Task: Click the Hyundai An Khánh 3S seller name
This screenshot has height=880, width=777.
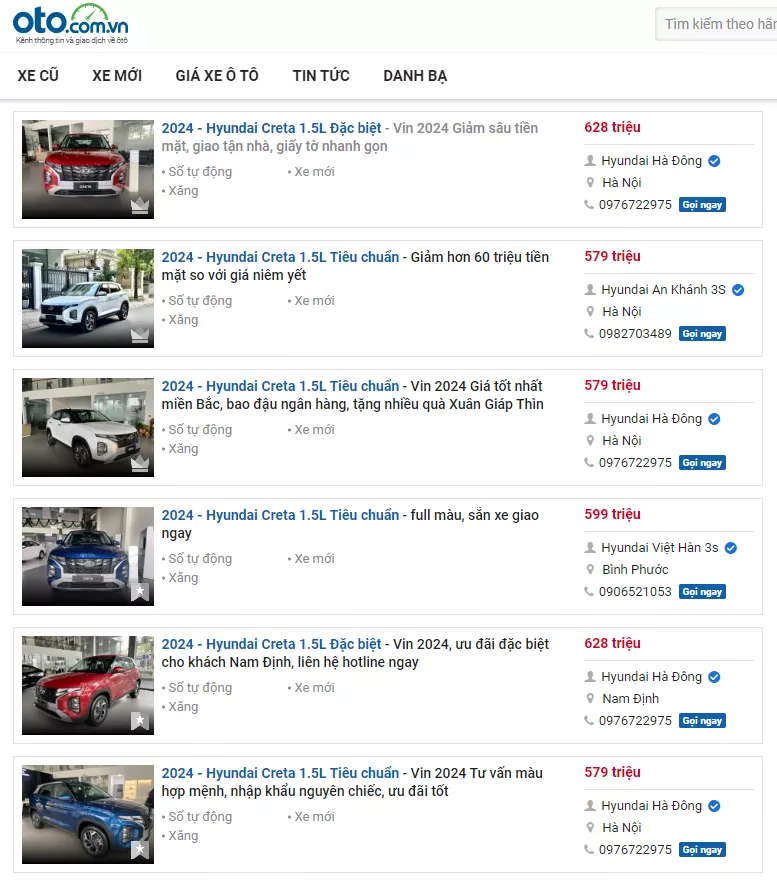Action: [x=663, y=290]
